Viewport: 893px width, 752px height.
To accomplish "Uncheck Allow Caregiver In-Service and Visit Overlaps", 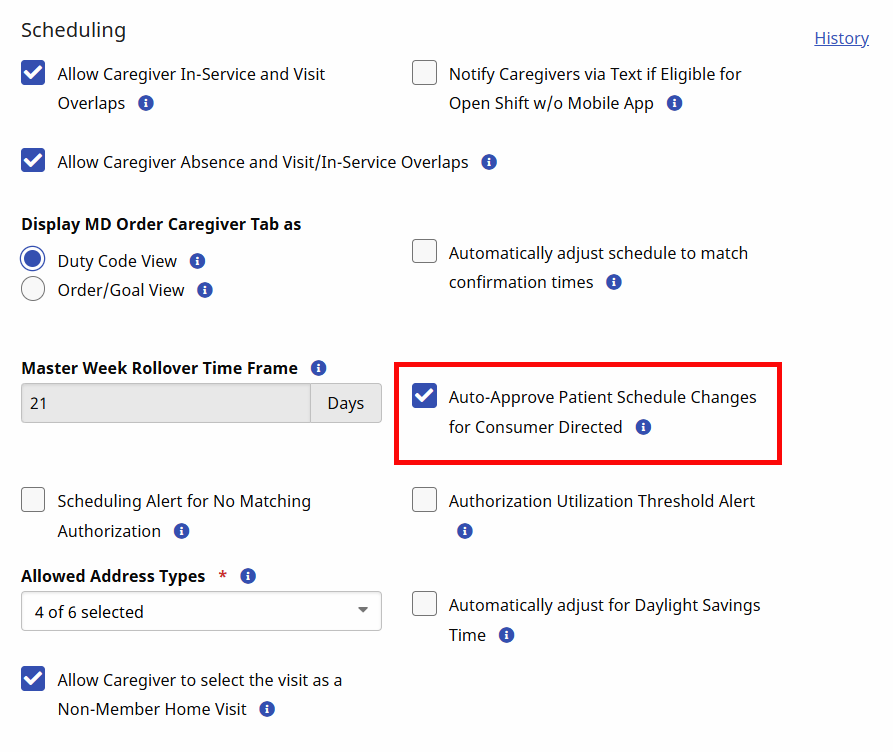I will pos(33,73).
